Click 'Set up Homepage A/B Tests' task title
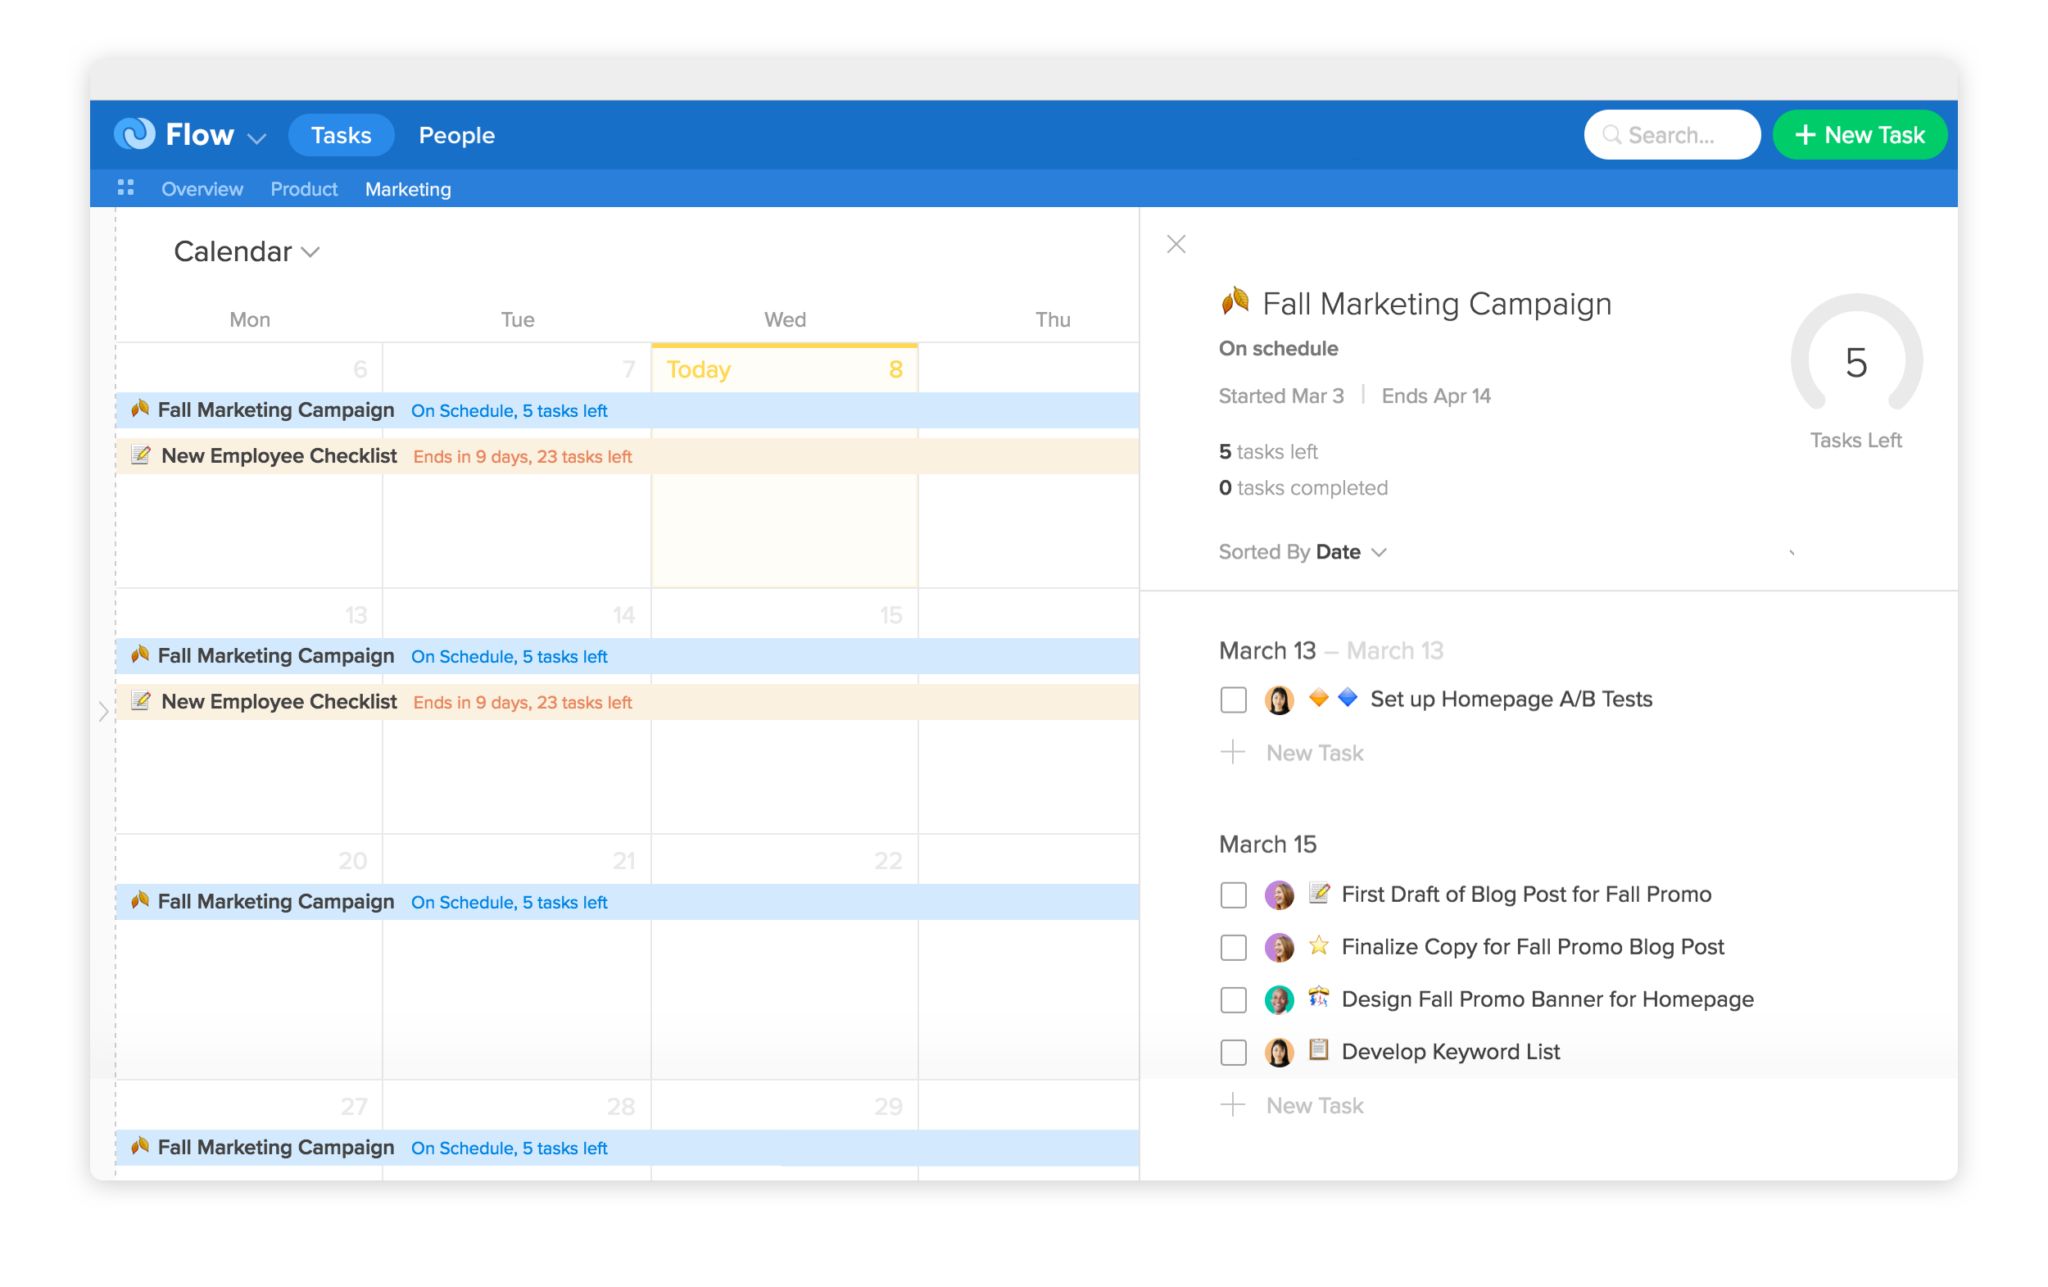This screenshot has width=2048, height=1287. (x=1511, y=699)
